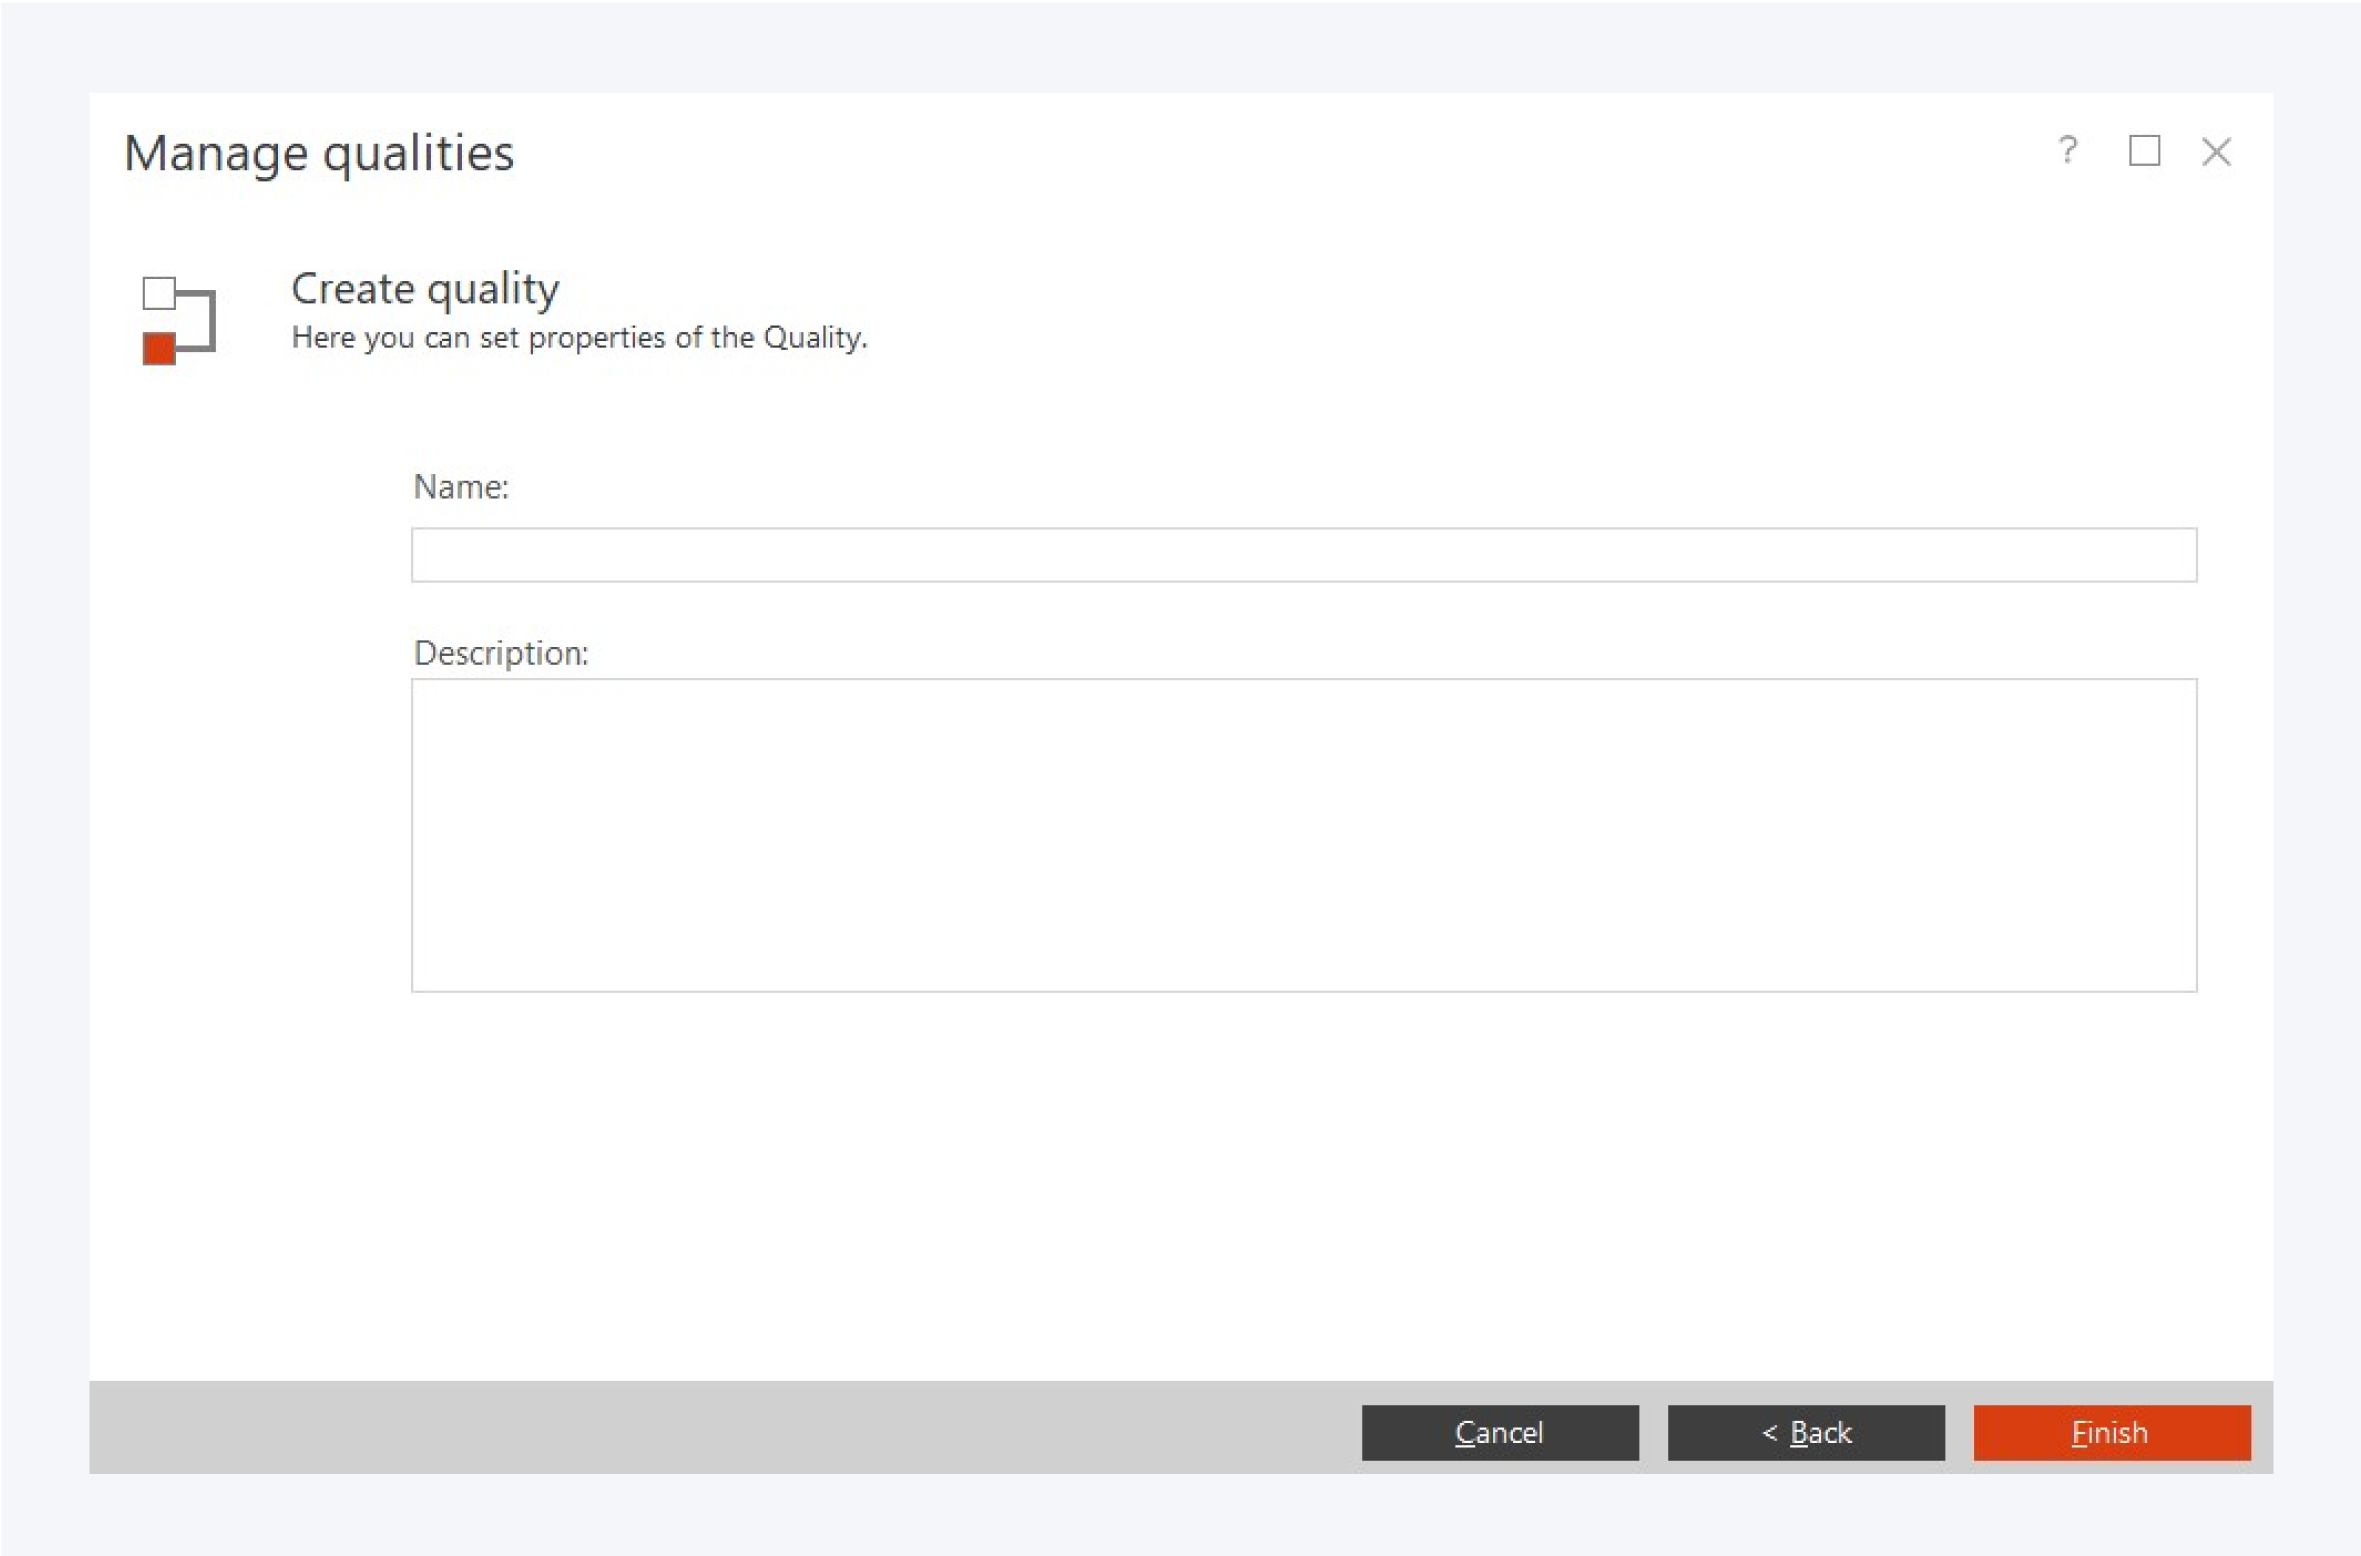Click the Description field label

tap(501, 653)
